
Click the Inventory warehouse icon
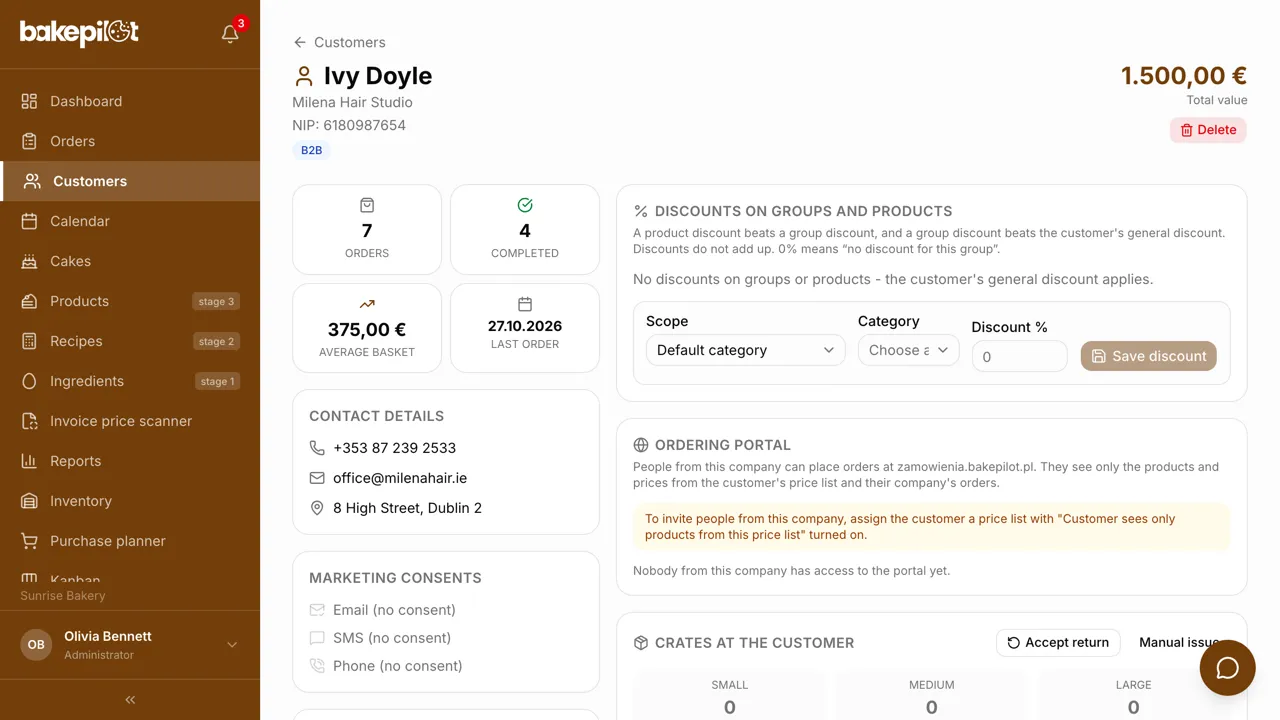(30, 501)
